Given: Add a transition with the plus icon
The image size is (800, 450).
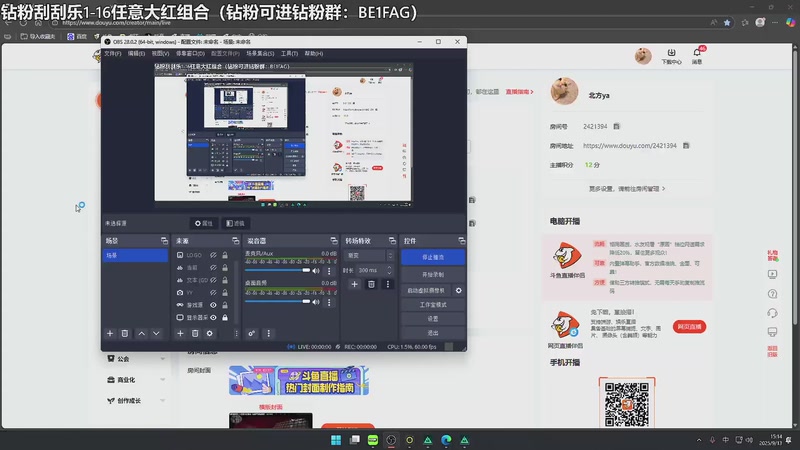Looking at the screenshot, I should point(354,284).
